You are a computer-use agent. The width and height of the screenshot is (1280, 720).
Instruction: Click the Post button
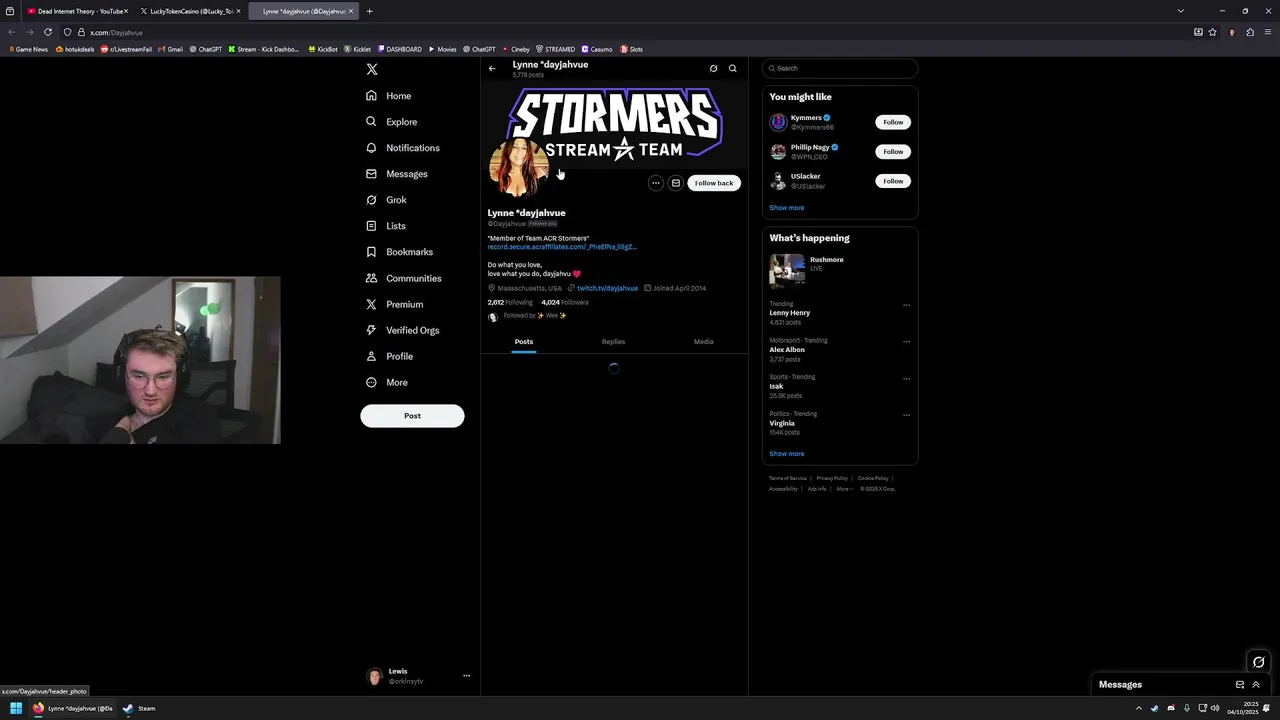[x=412, y=416]
